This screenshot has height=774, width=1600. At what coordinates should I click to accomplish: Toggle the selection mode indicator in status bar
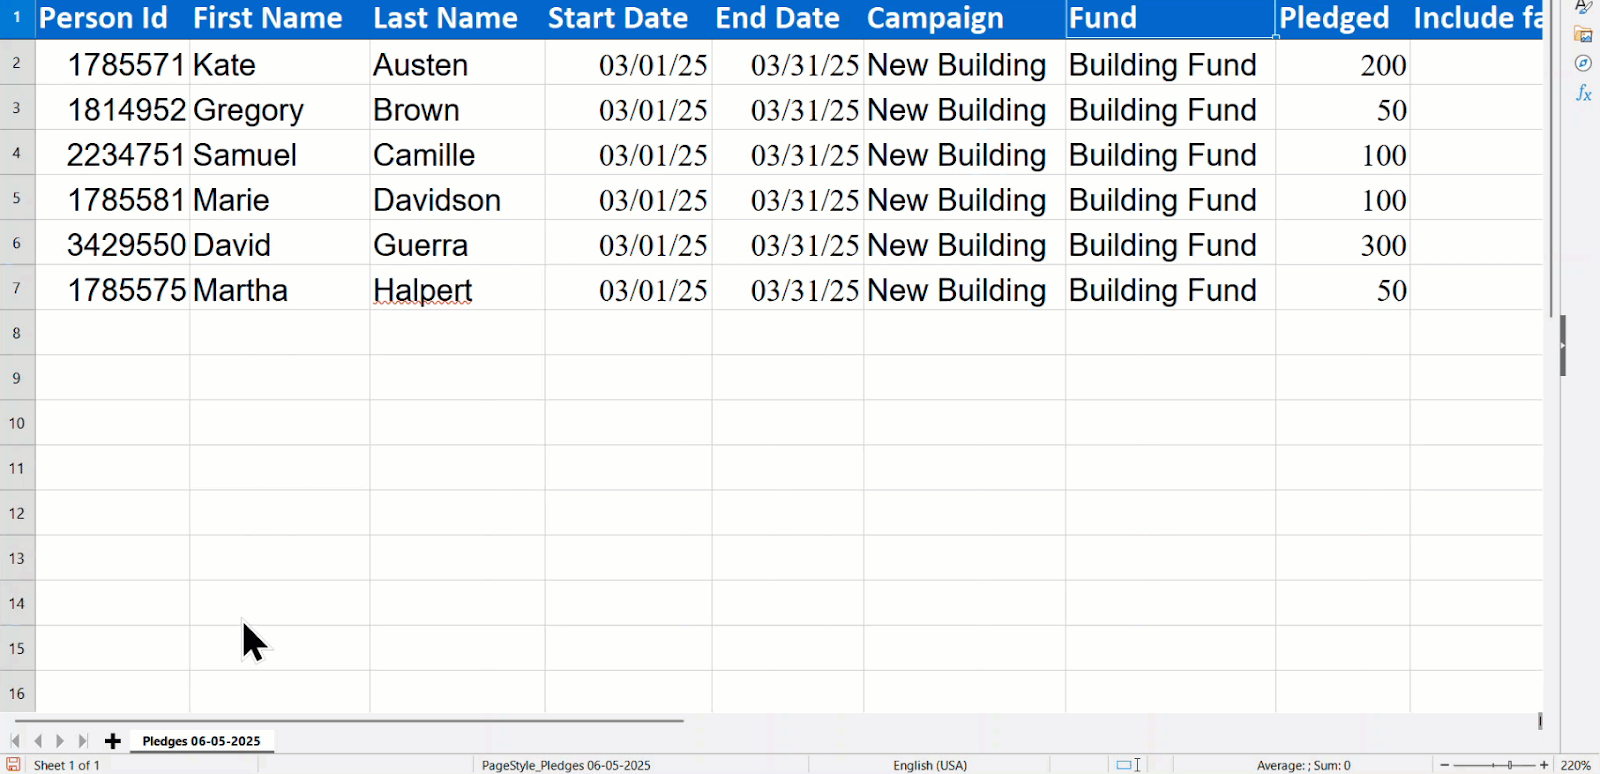pos(1129,765)
